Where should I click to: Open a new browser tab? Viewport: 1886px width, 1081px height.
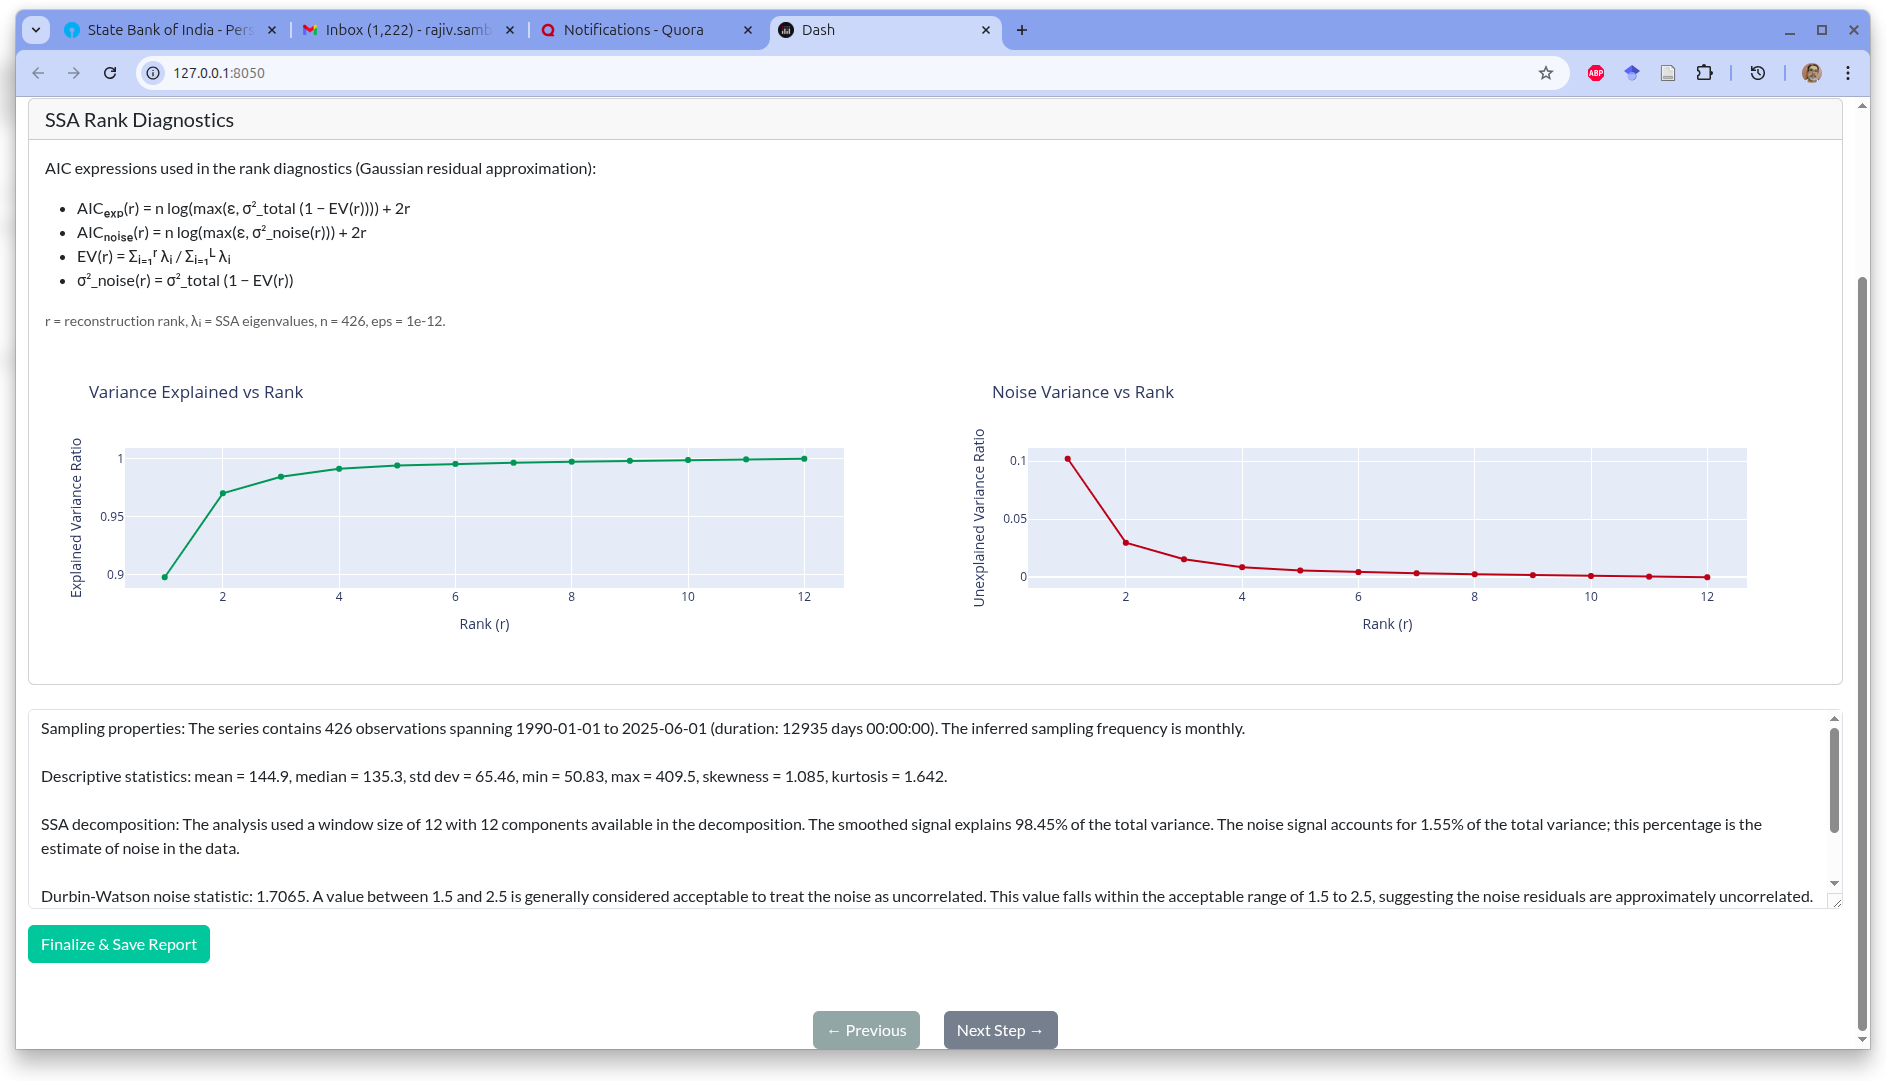(x=1021, y=30)
